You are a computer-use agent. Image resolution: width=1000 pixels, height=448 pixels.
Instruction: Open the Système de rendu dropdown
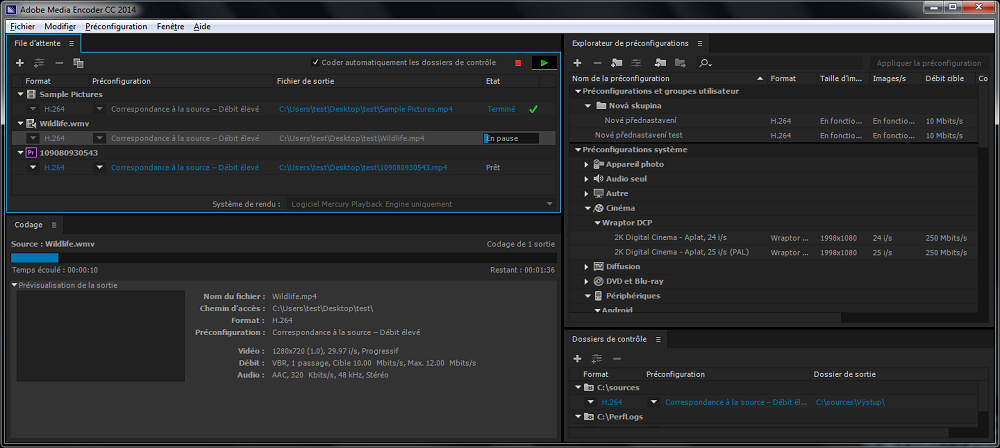[421, 204]
